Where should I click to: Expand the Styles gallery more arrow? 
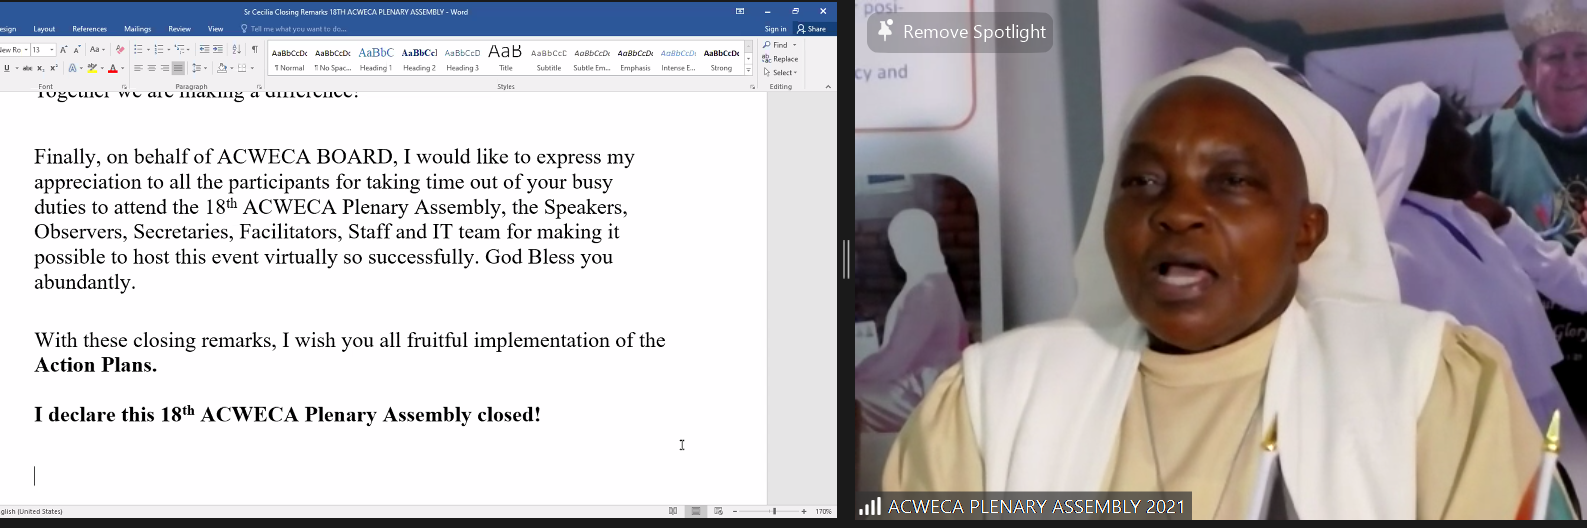coord(748,71)
